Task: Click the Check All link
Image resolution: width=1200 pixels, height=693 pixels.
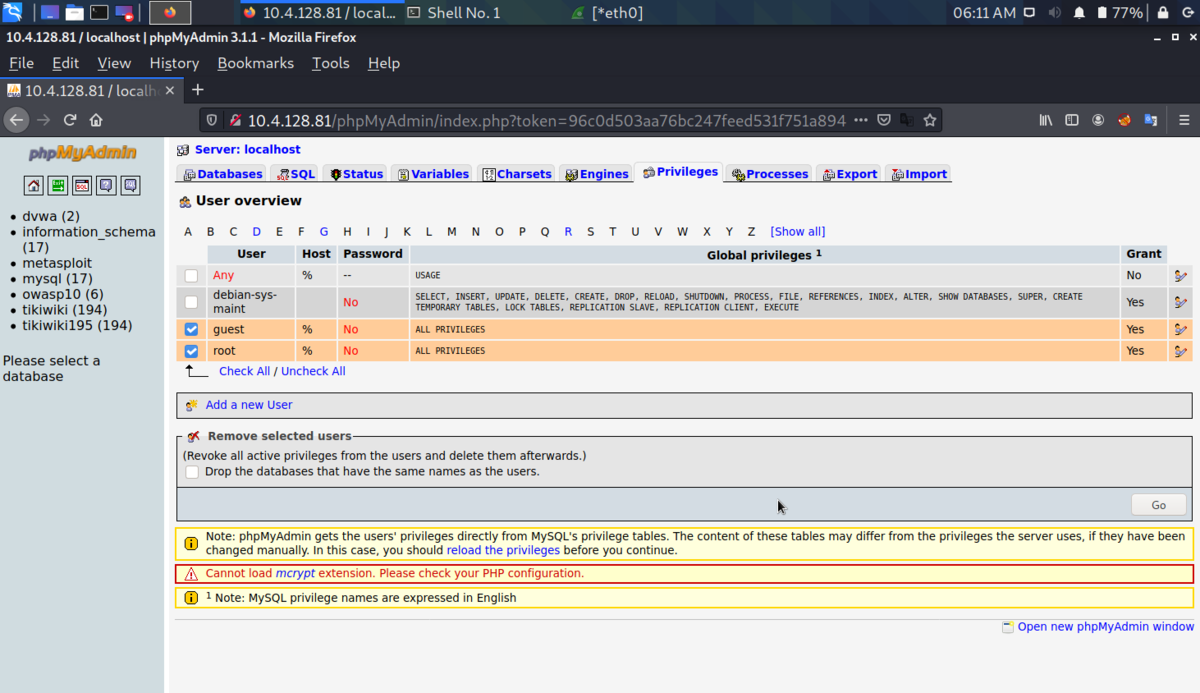Action: point(244,371)
